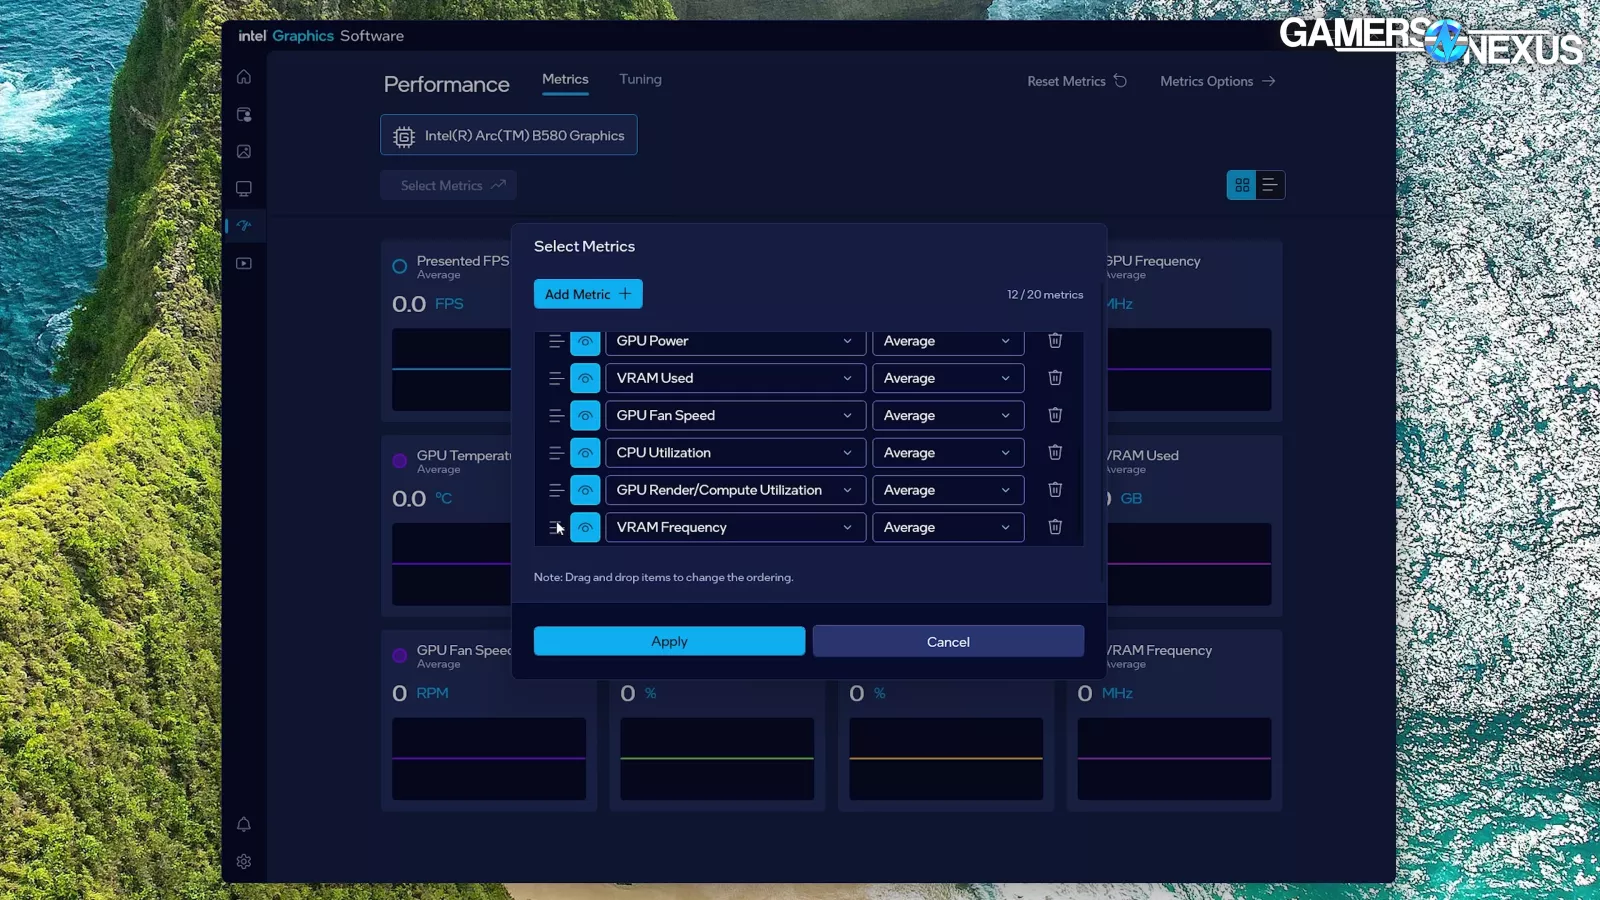Screen dimensions: 1600x900
Task: Switch to list view layout
Action: [x=1270, y=185]
